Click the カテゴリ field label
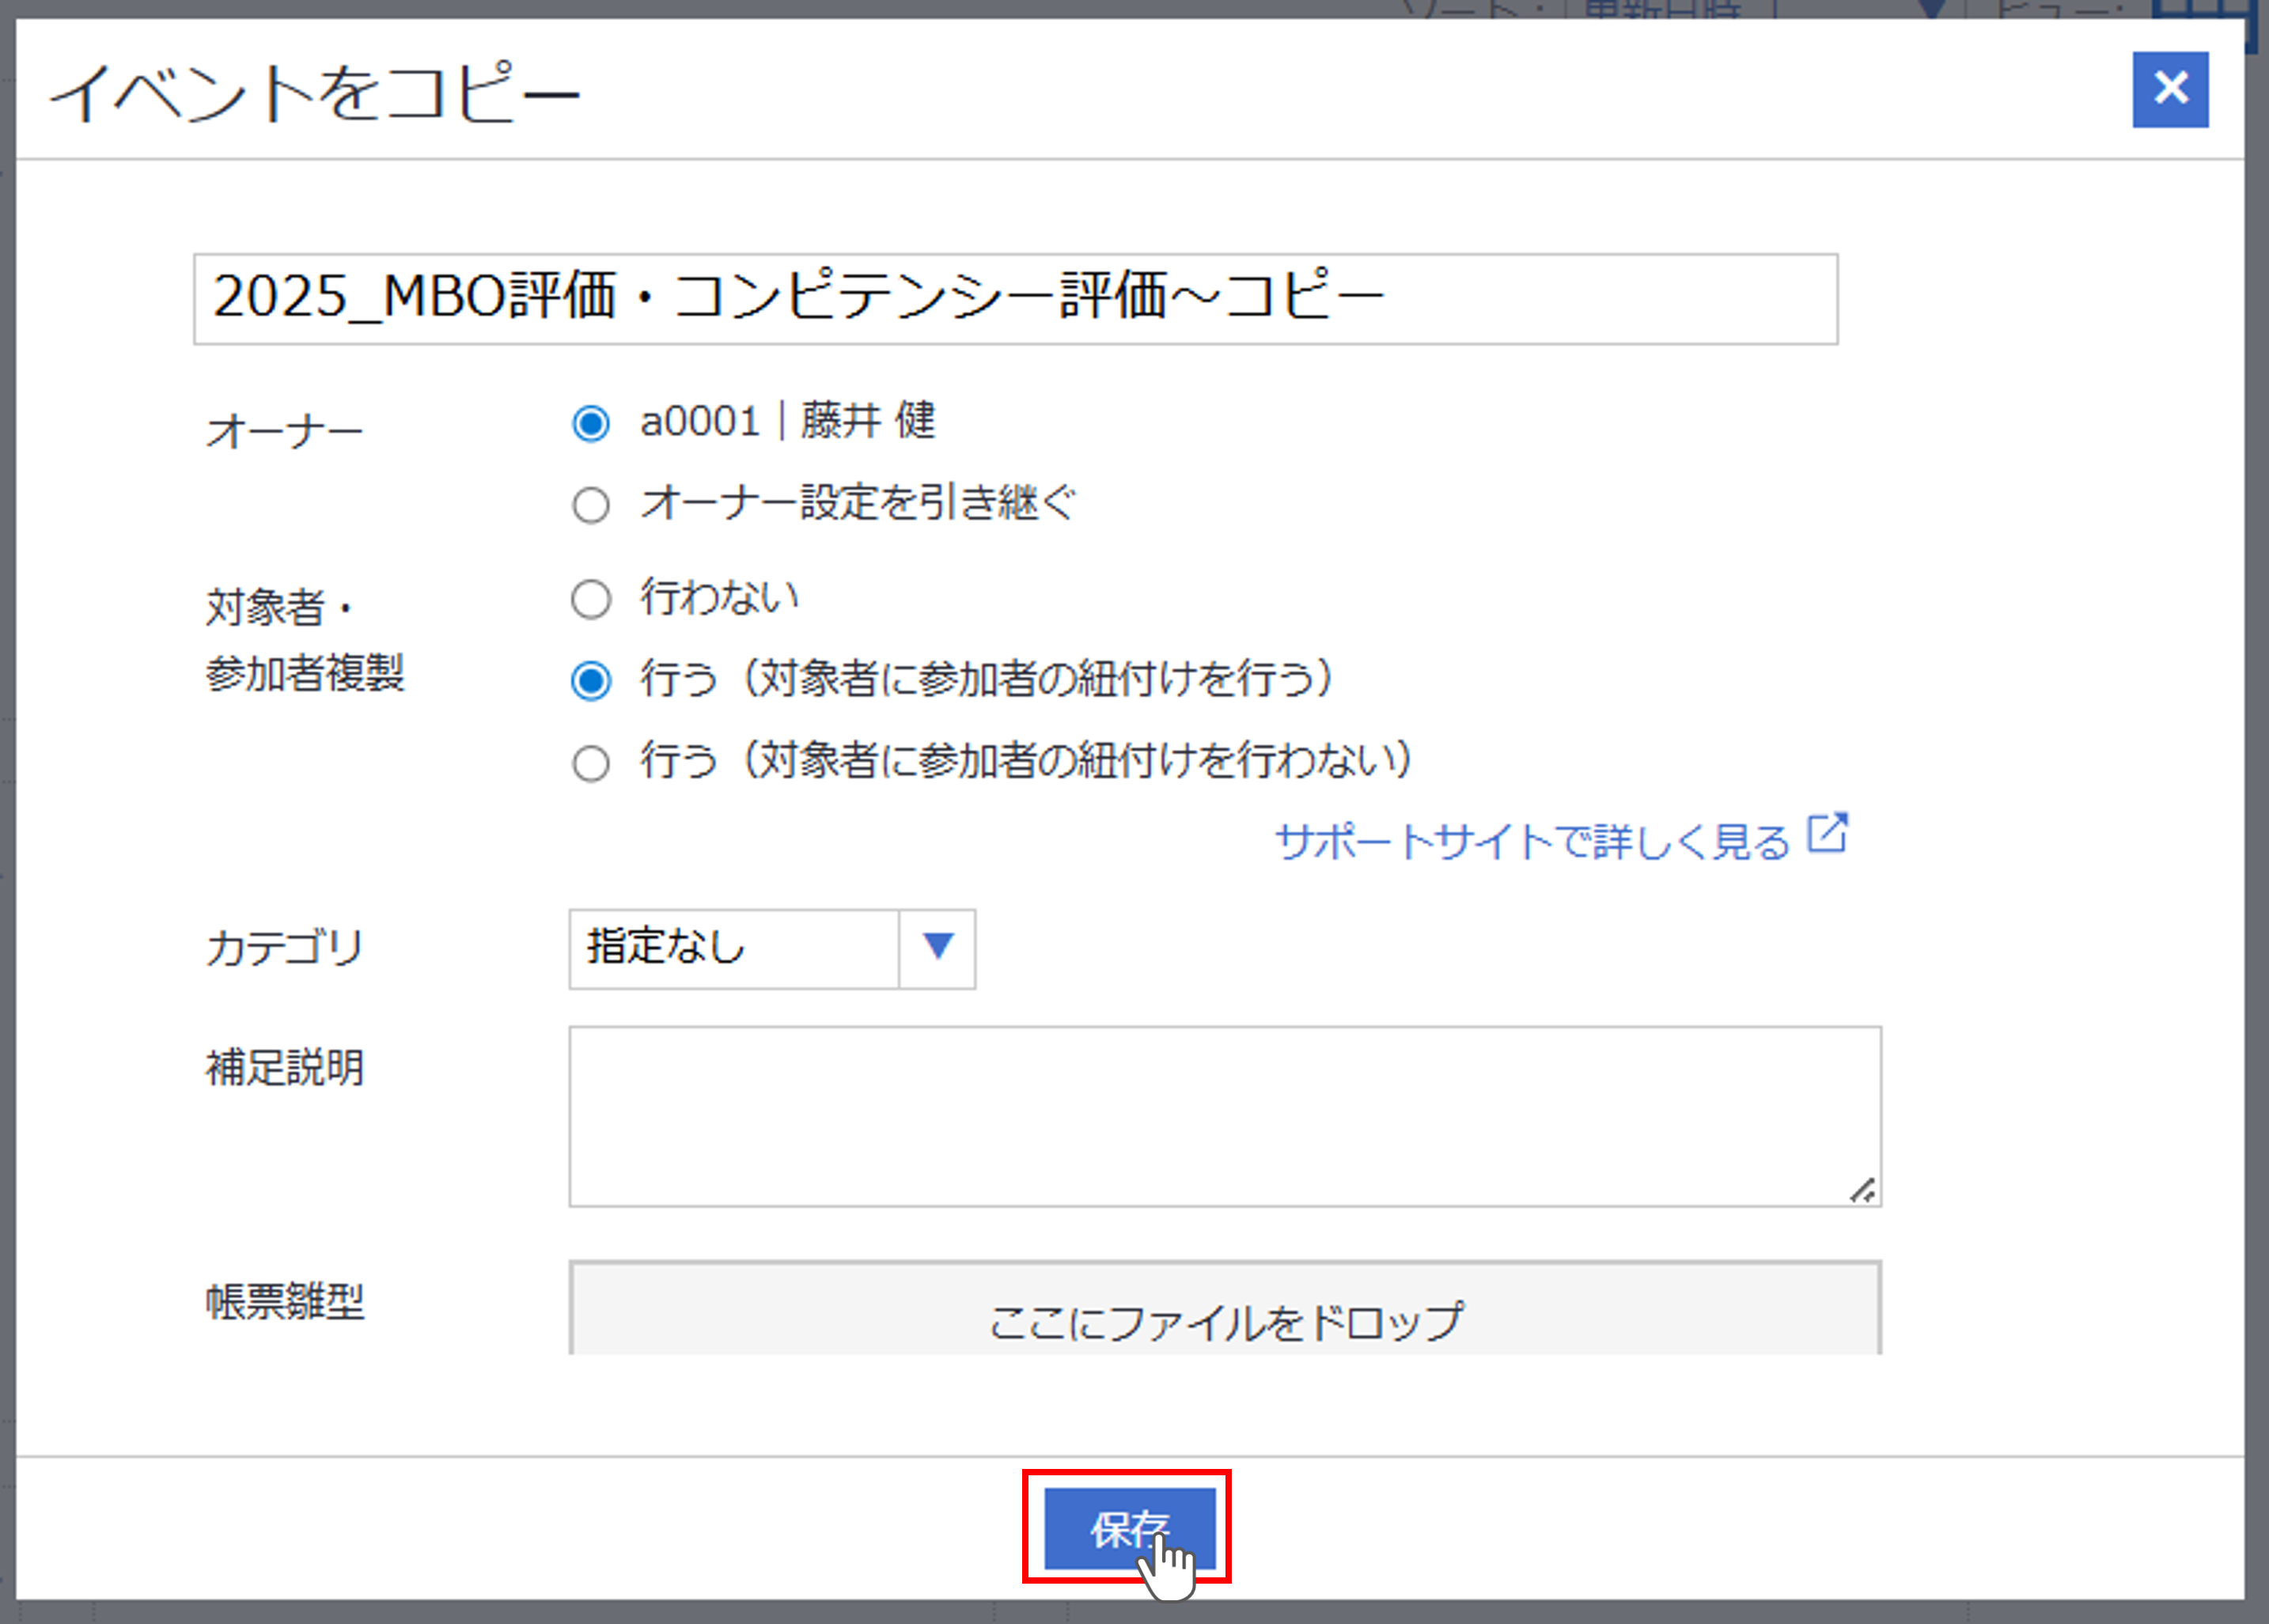Image resolution: width=2269 pixels, height=1624 pixels. [x=284, y=947]
